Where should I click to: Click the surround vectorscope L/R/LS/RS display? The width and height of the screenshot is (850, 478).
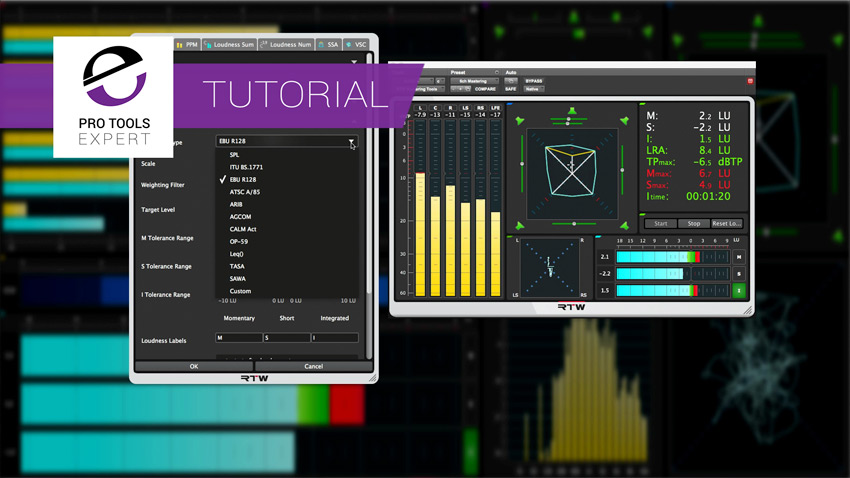[550, 268]
